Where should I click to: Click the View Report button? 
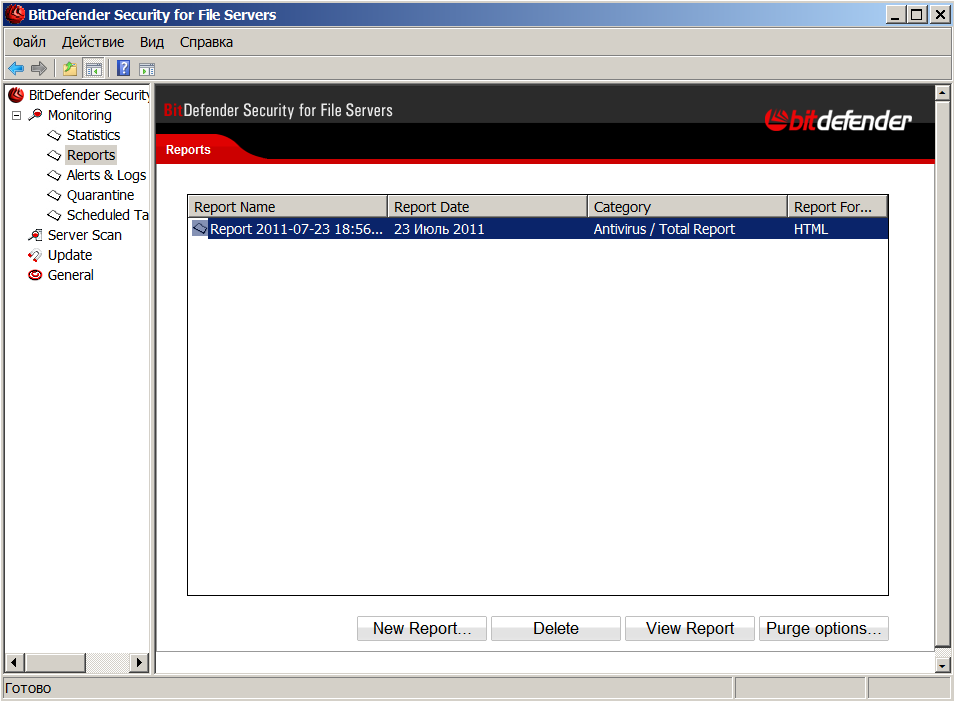tap(690, 629)
